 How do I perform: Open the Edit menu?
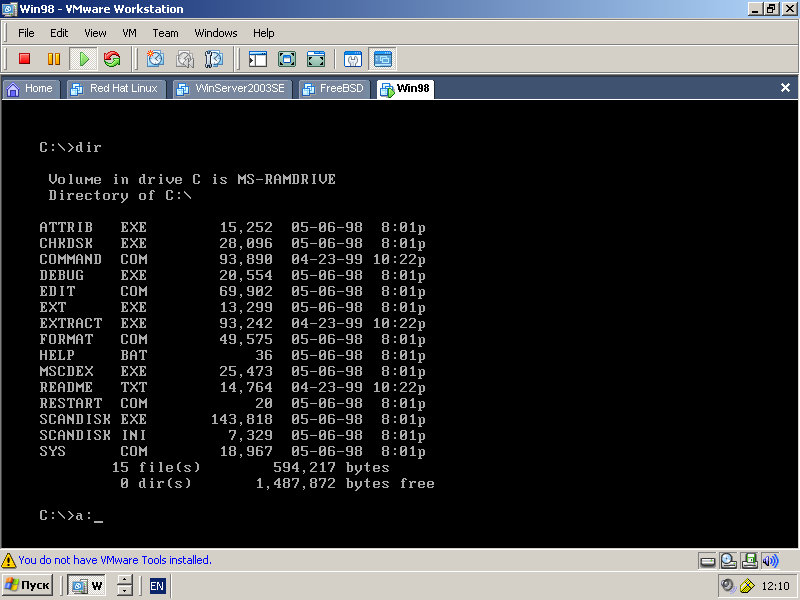pos(59,33)
